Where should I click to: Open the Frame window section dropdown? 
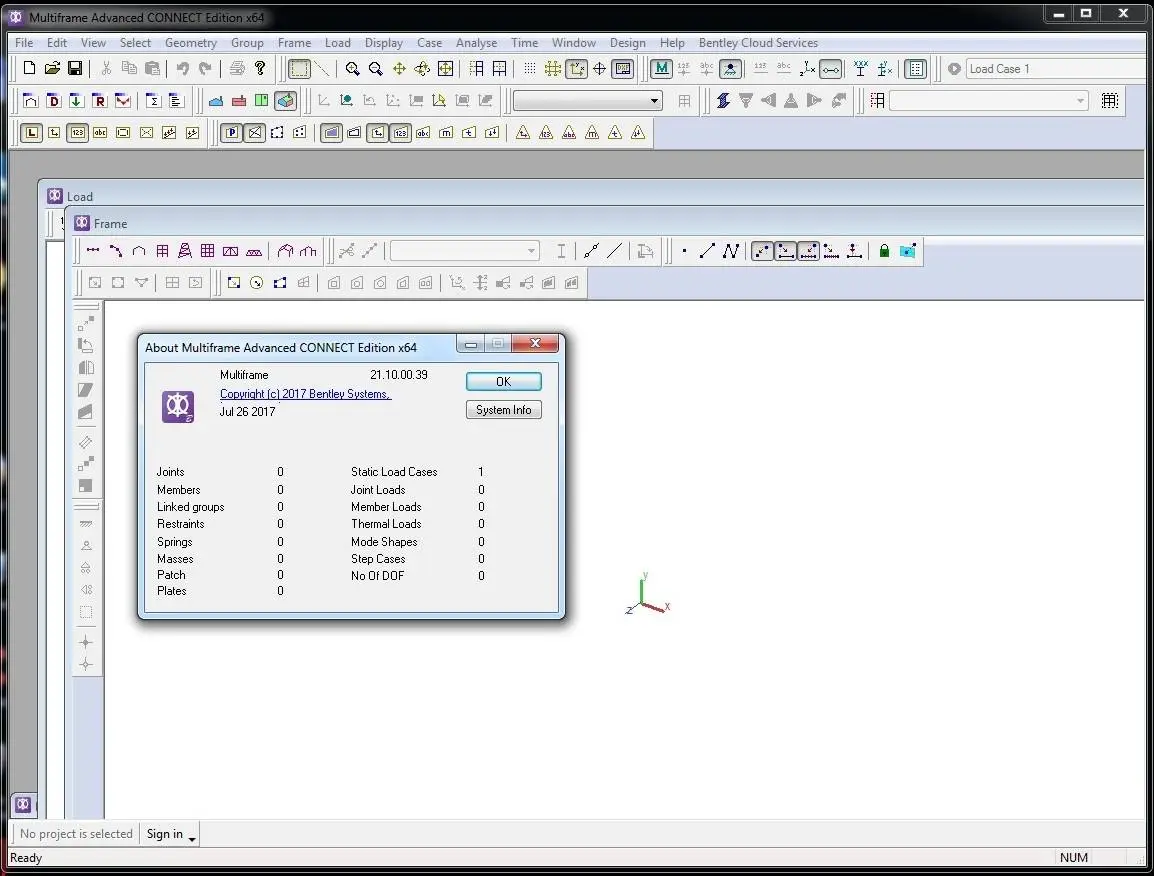click(x=464, y=251)
